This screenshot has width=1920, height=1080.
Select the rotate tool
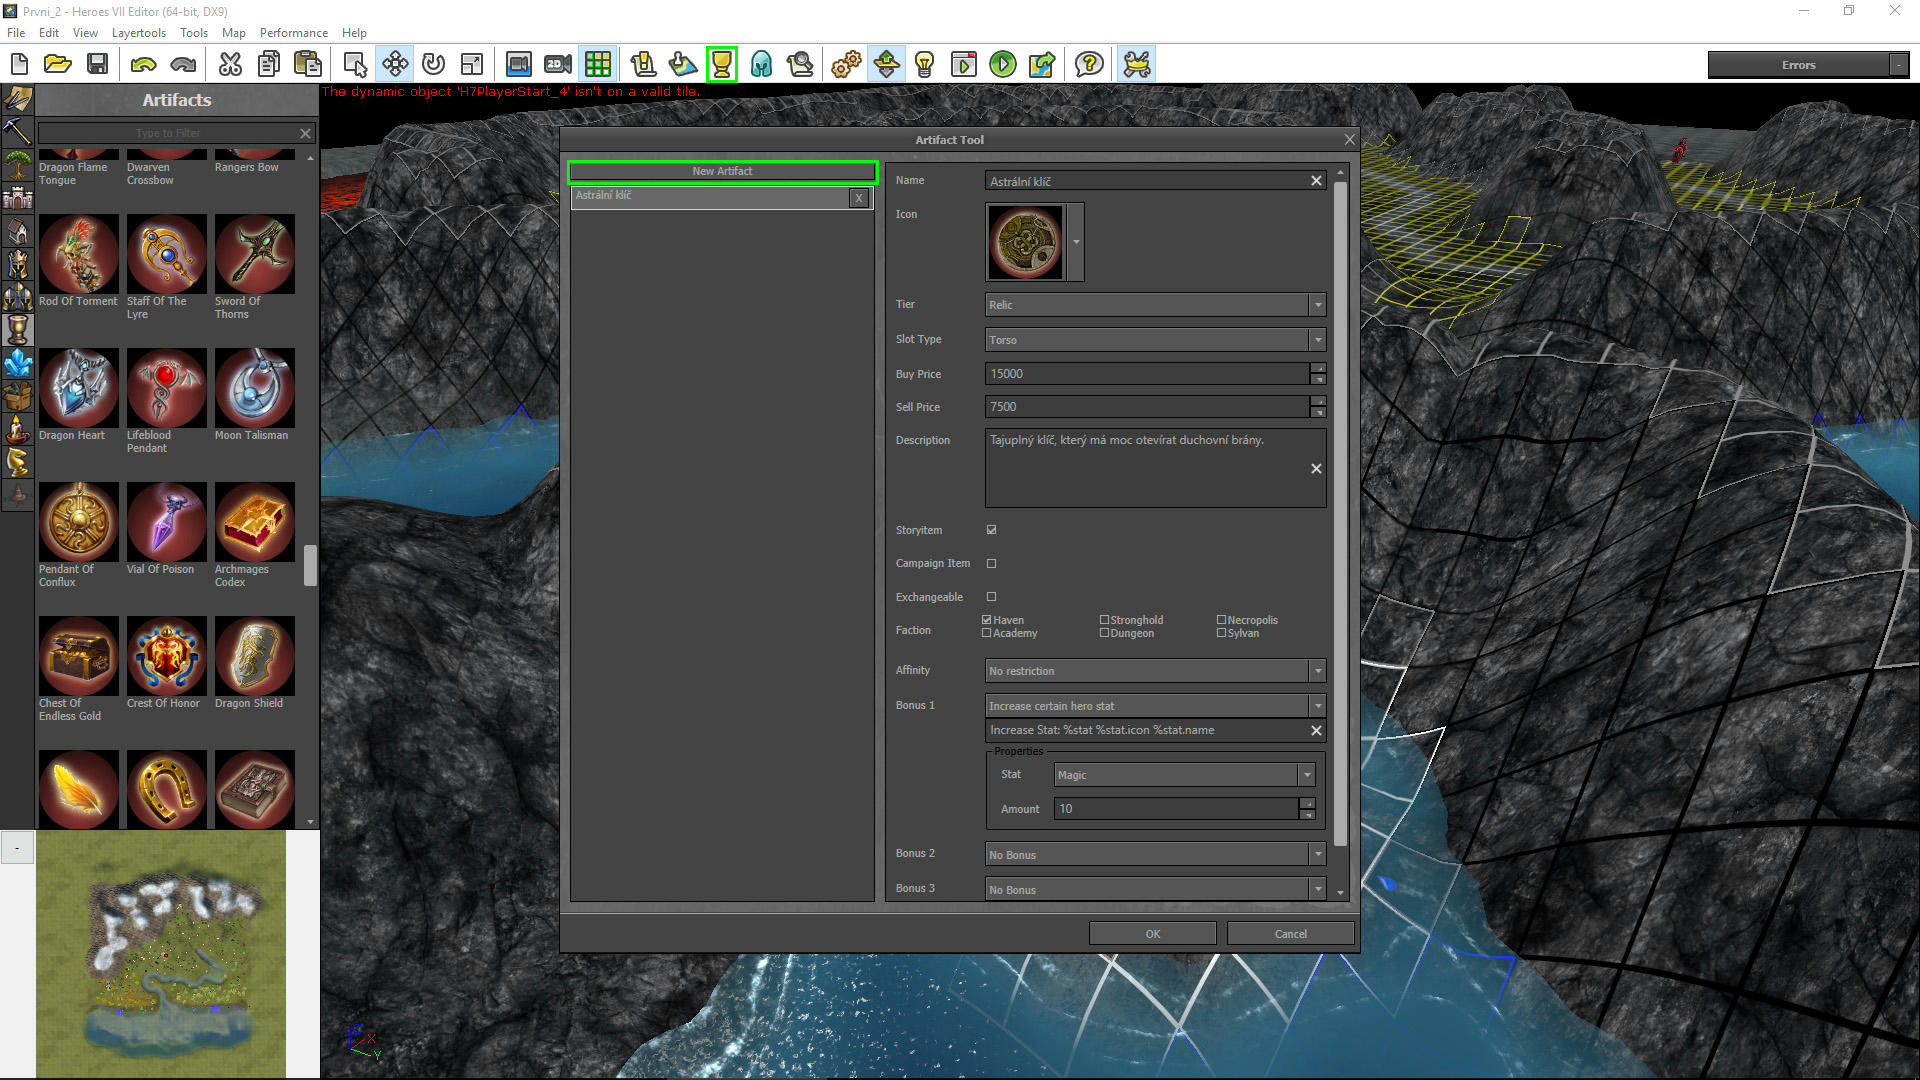pyautogui.click(x=433, y=65)
